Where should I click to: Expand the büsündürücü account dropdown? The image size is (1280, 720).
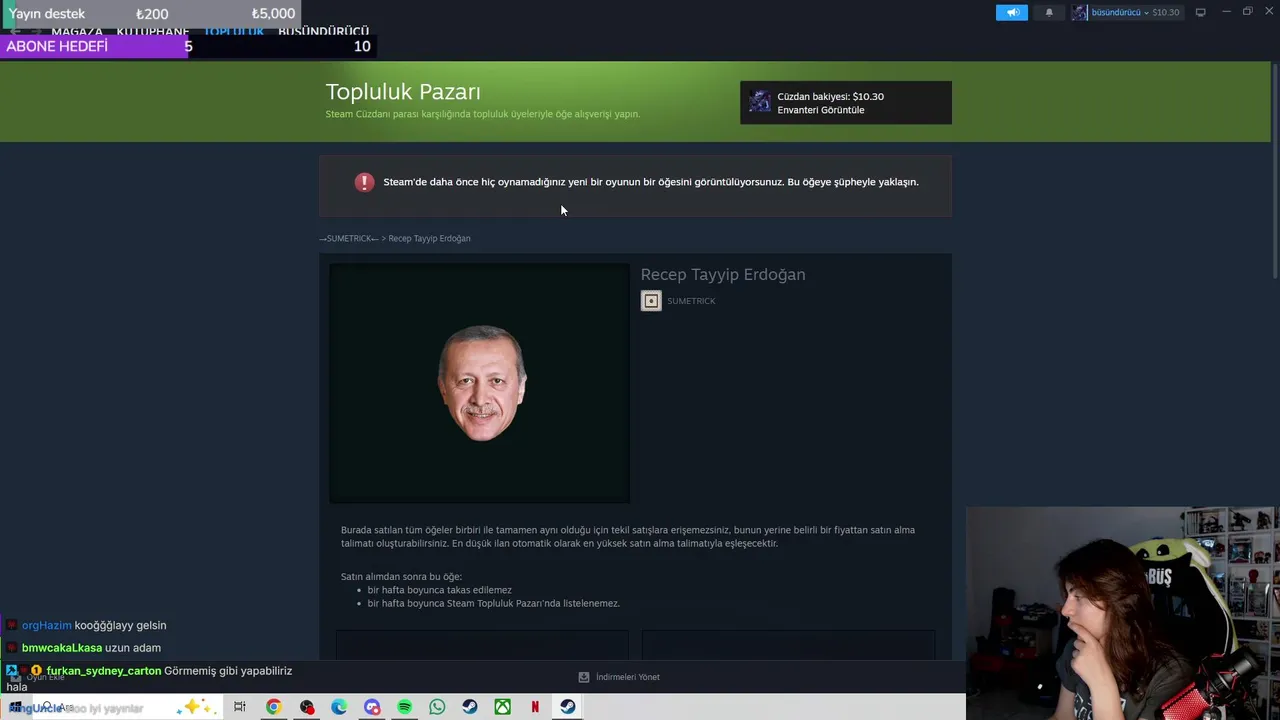click(x=1134, y=12)
